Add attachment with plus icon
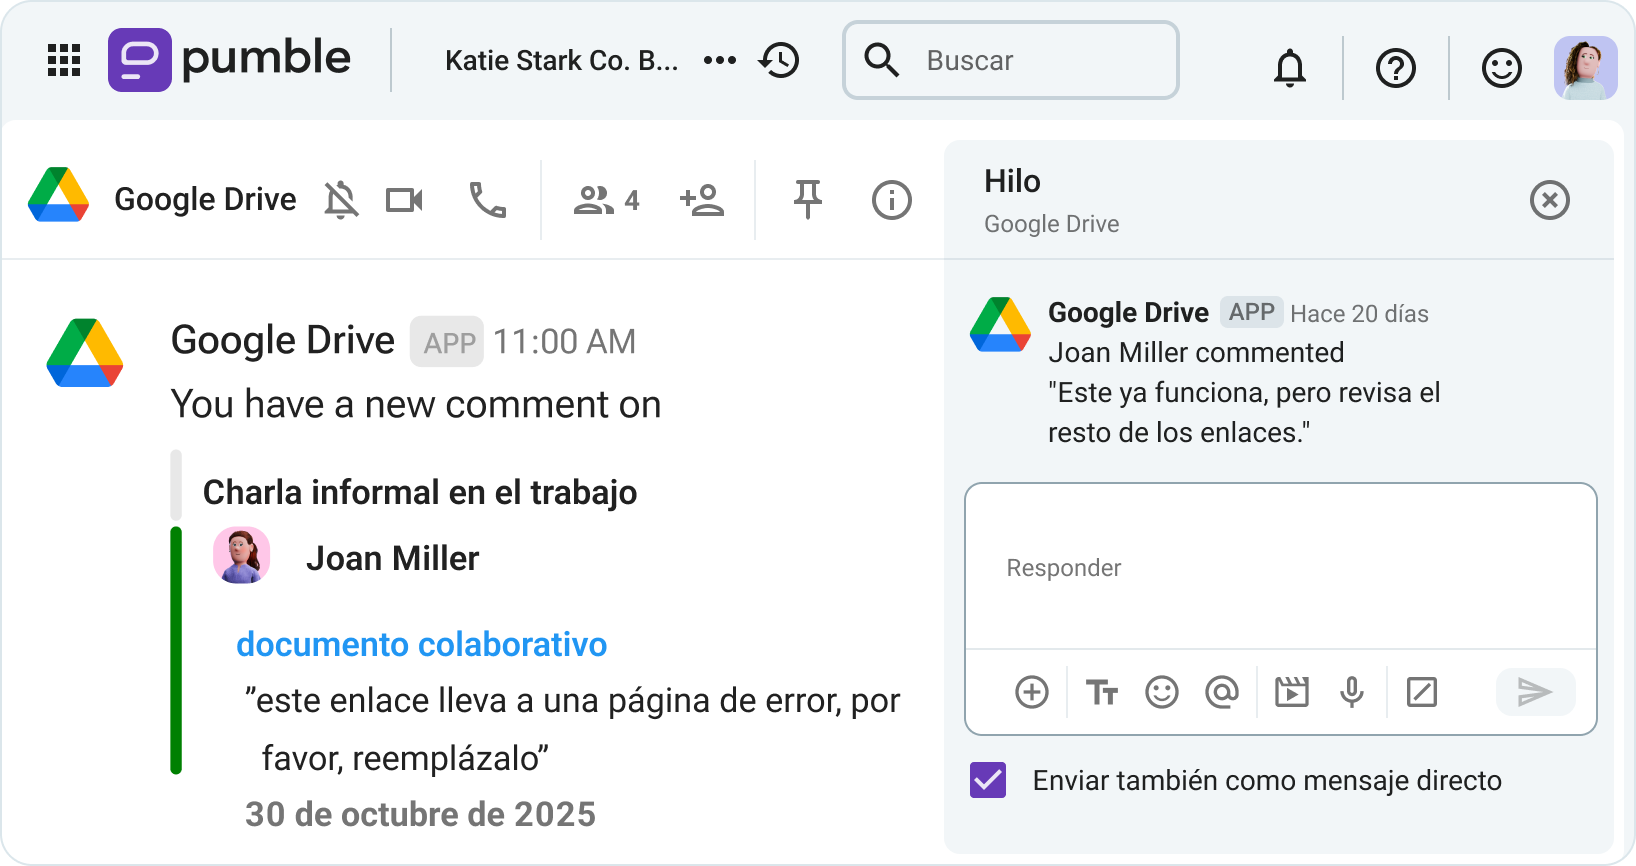The width and height of the screenshot is (1636, 866). [1032, 692]
